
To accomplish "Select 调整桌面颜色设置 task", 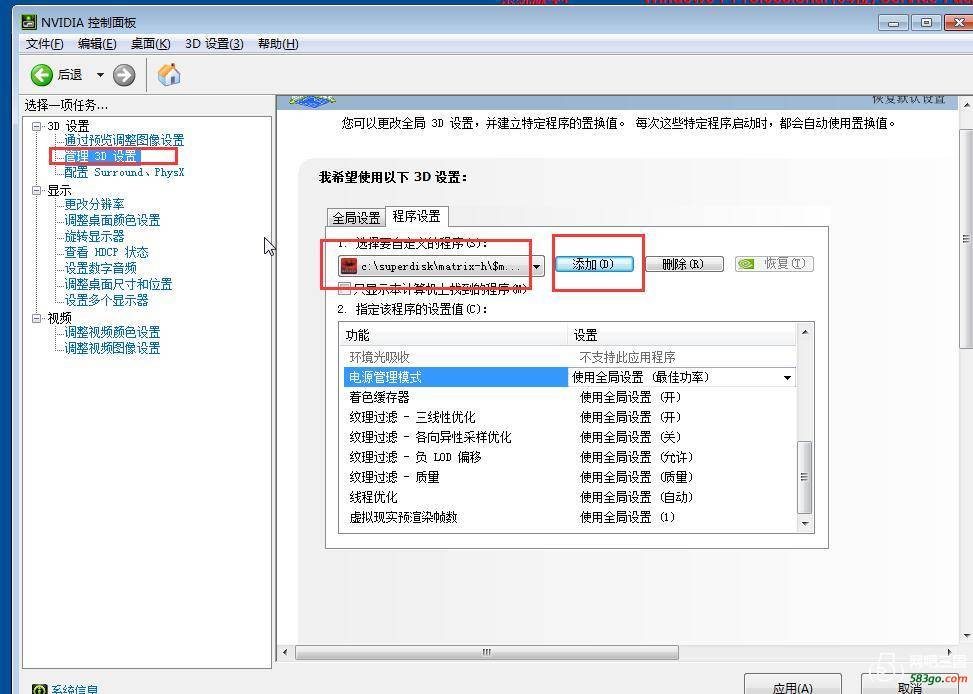I will (112, 220).
